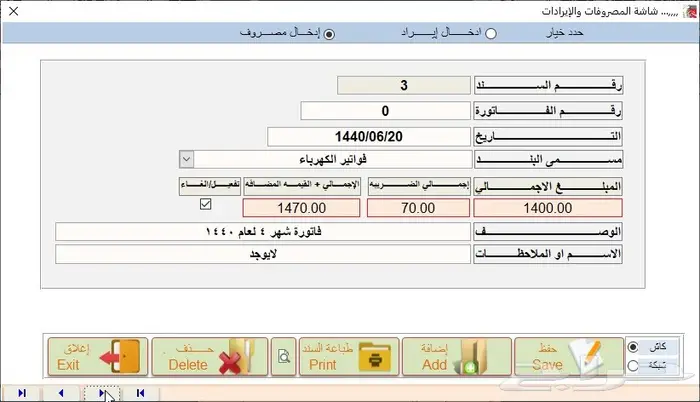Click the voucher number field showing 3
Viewport: 700px width, 402px height.
(x=404, y=85)
